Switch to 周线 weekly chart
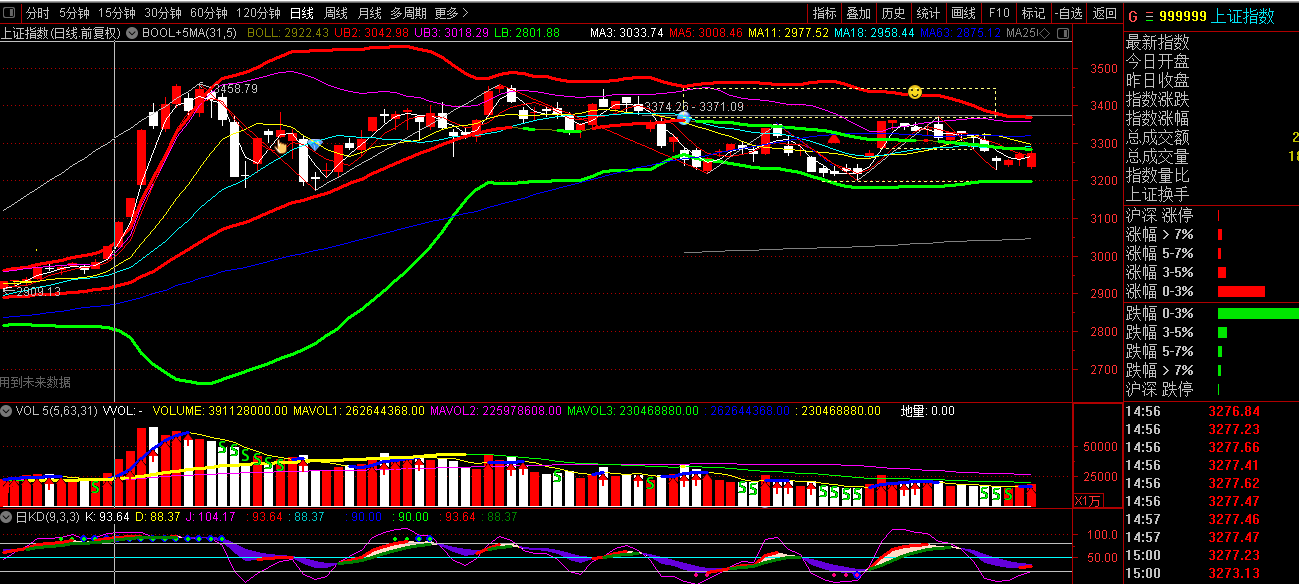Viewport: 1299px width, 584px height. click(336, 13)
